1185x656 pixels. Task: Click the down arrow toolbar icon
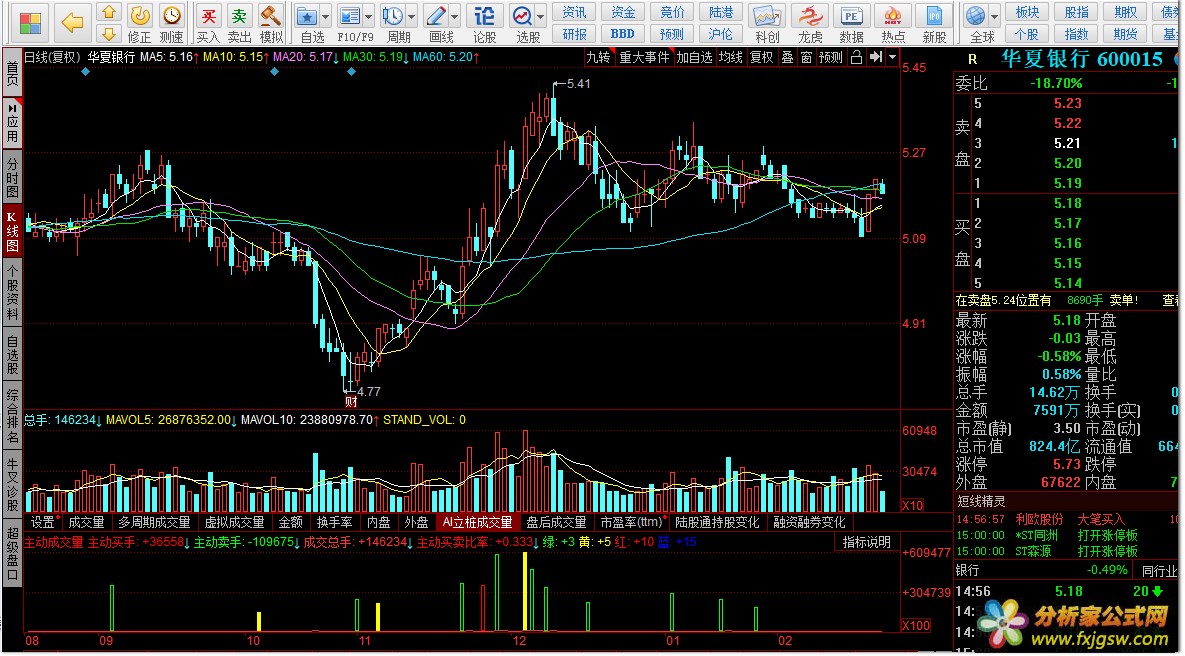110,34
